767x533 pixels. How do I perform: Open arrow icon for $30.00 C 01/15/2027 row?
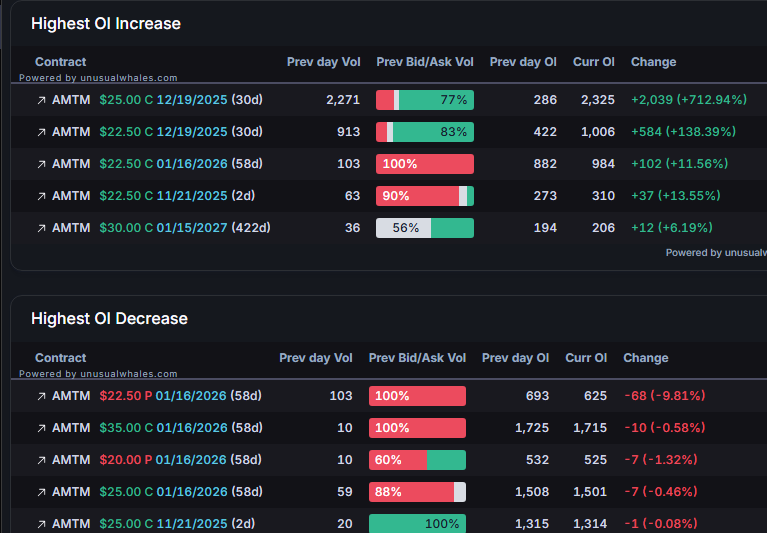tap(42, 228)
